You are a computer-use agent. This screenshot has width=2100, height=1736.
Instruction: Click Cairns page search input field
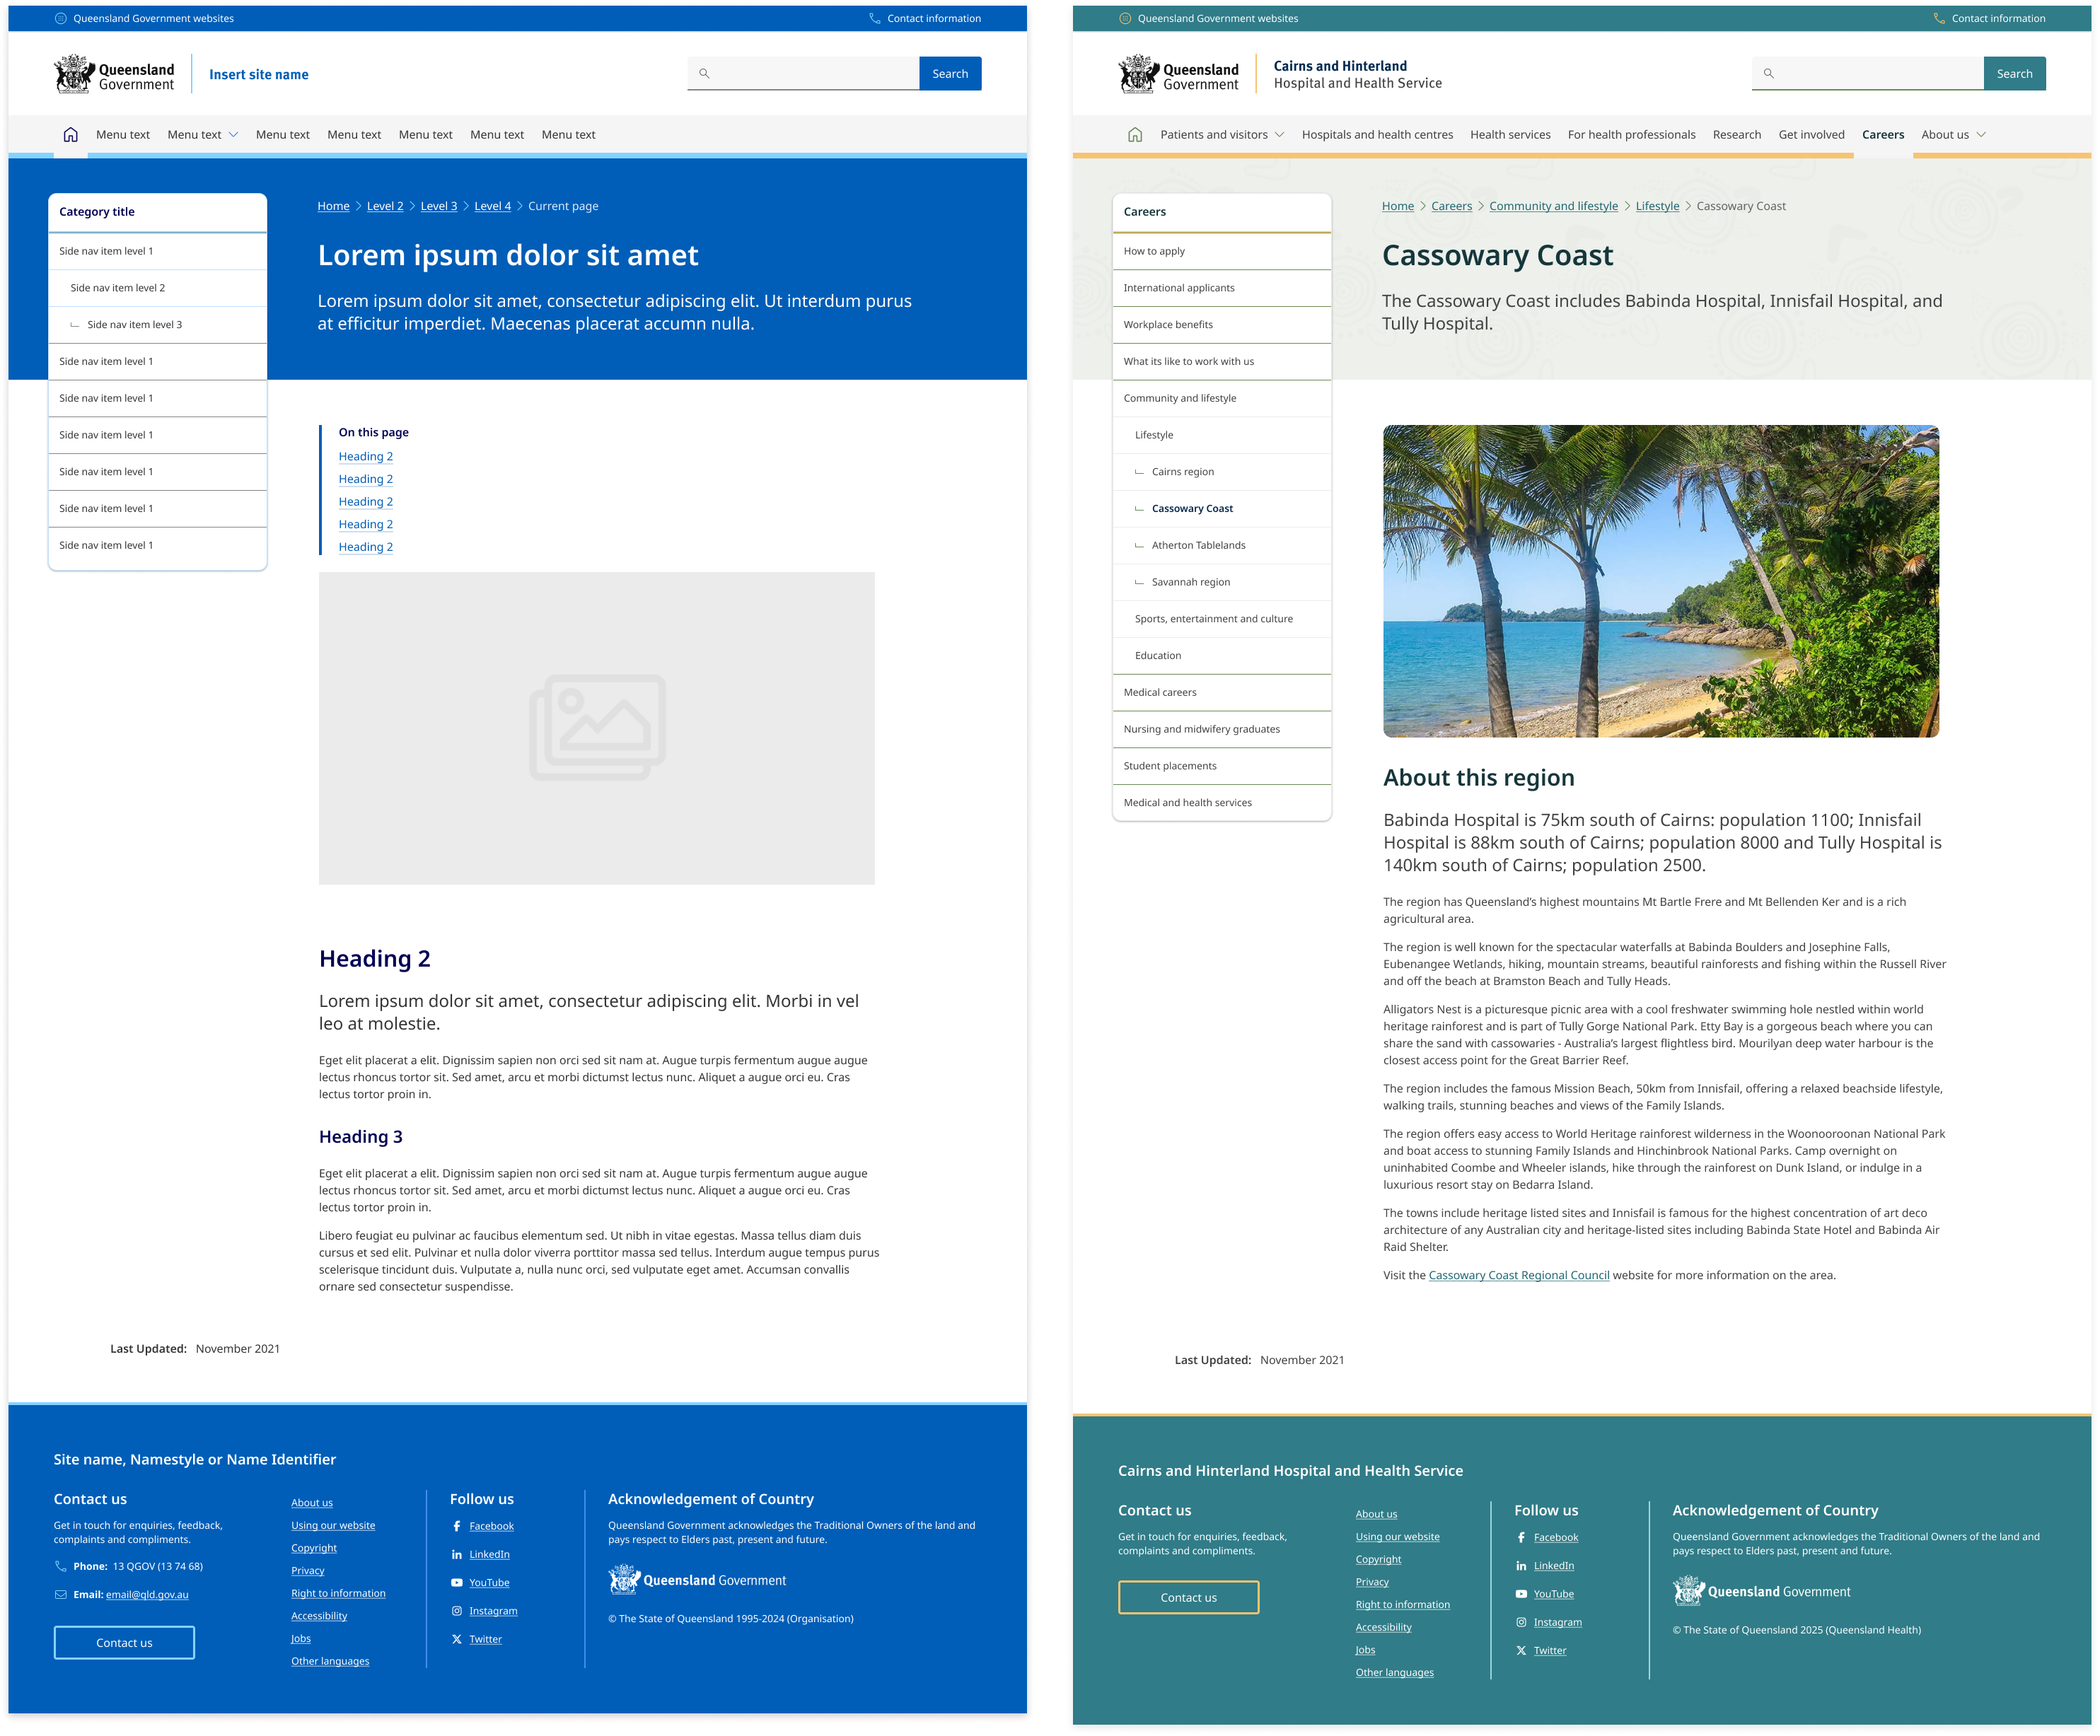point(1868,73)
